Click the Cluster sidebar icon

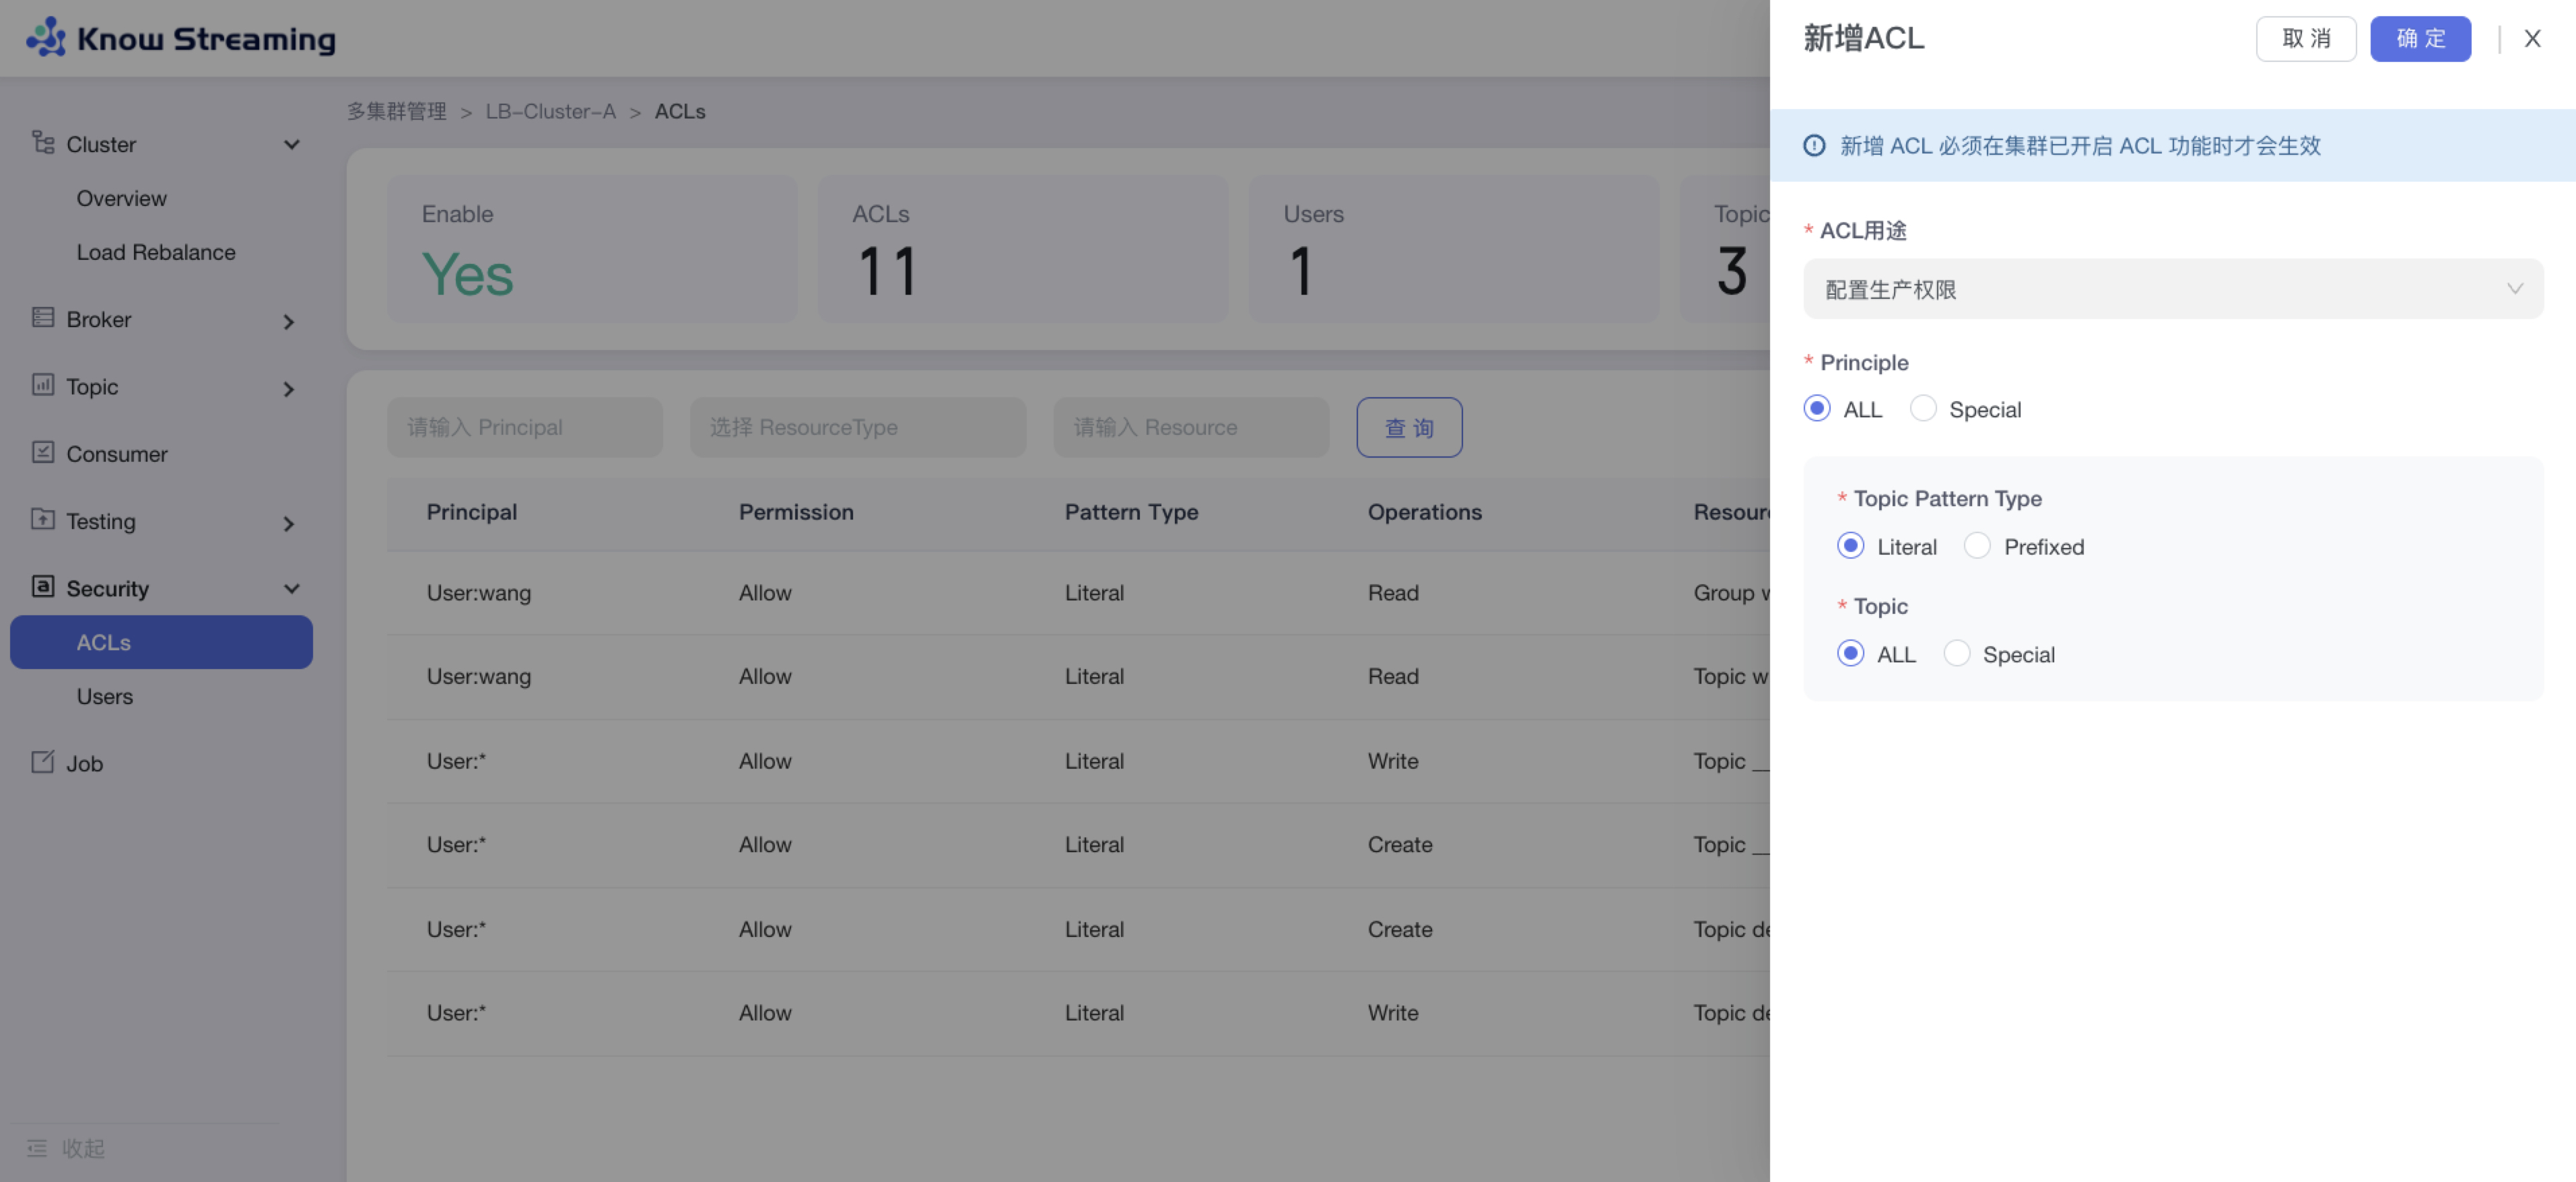[42, 143]
